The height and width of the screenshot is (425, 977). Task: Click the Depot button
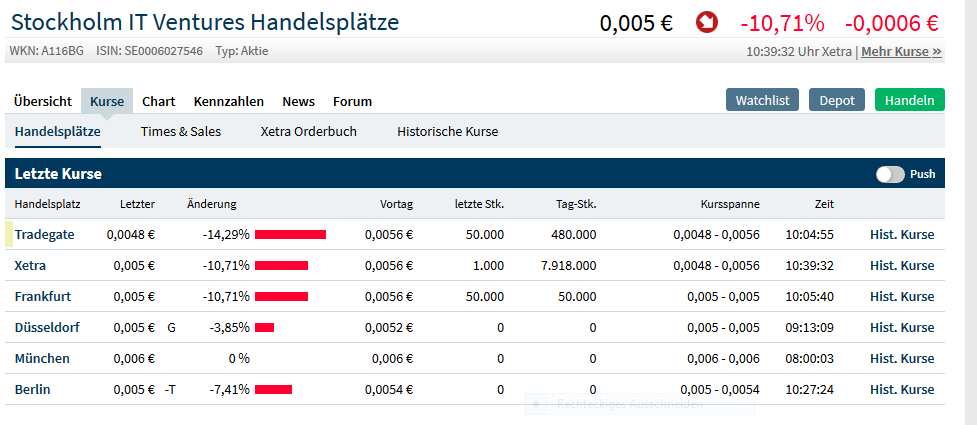(x=837, y=100)
